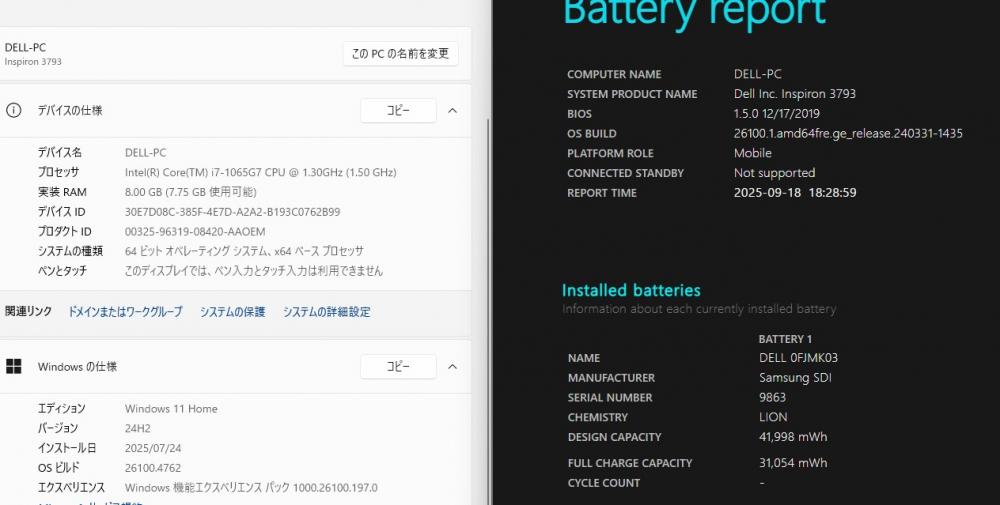The image size is (1000, 505).
Task: Copy the Windows specifications
Action: [398, 367]
